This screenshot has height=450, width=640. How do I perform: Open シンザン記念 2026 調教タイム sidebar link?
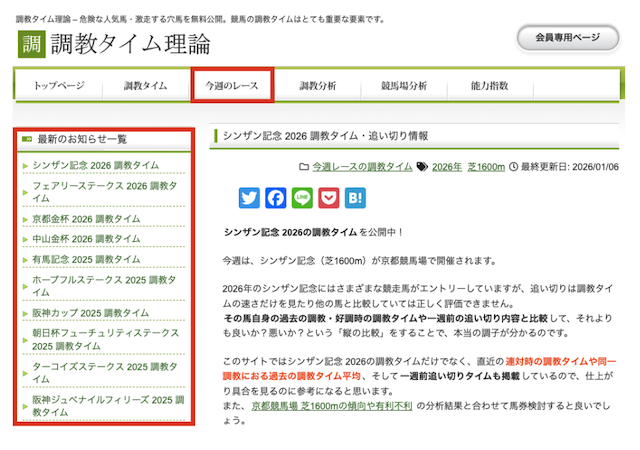[x=96, y=165]
